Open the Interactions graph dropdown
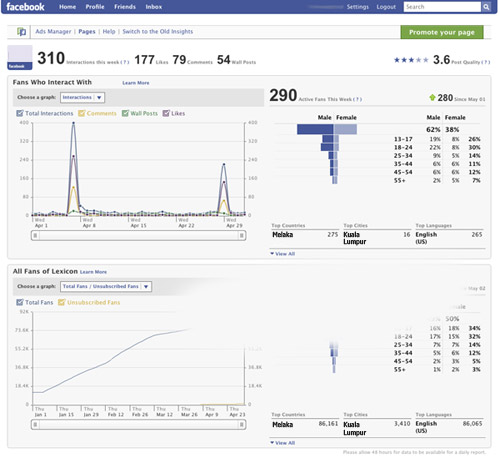Viewport: 500px width, 458px height. 82,97
